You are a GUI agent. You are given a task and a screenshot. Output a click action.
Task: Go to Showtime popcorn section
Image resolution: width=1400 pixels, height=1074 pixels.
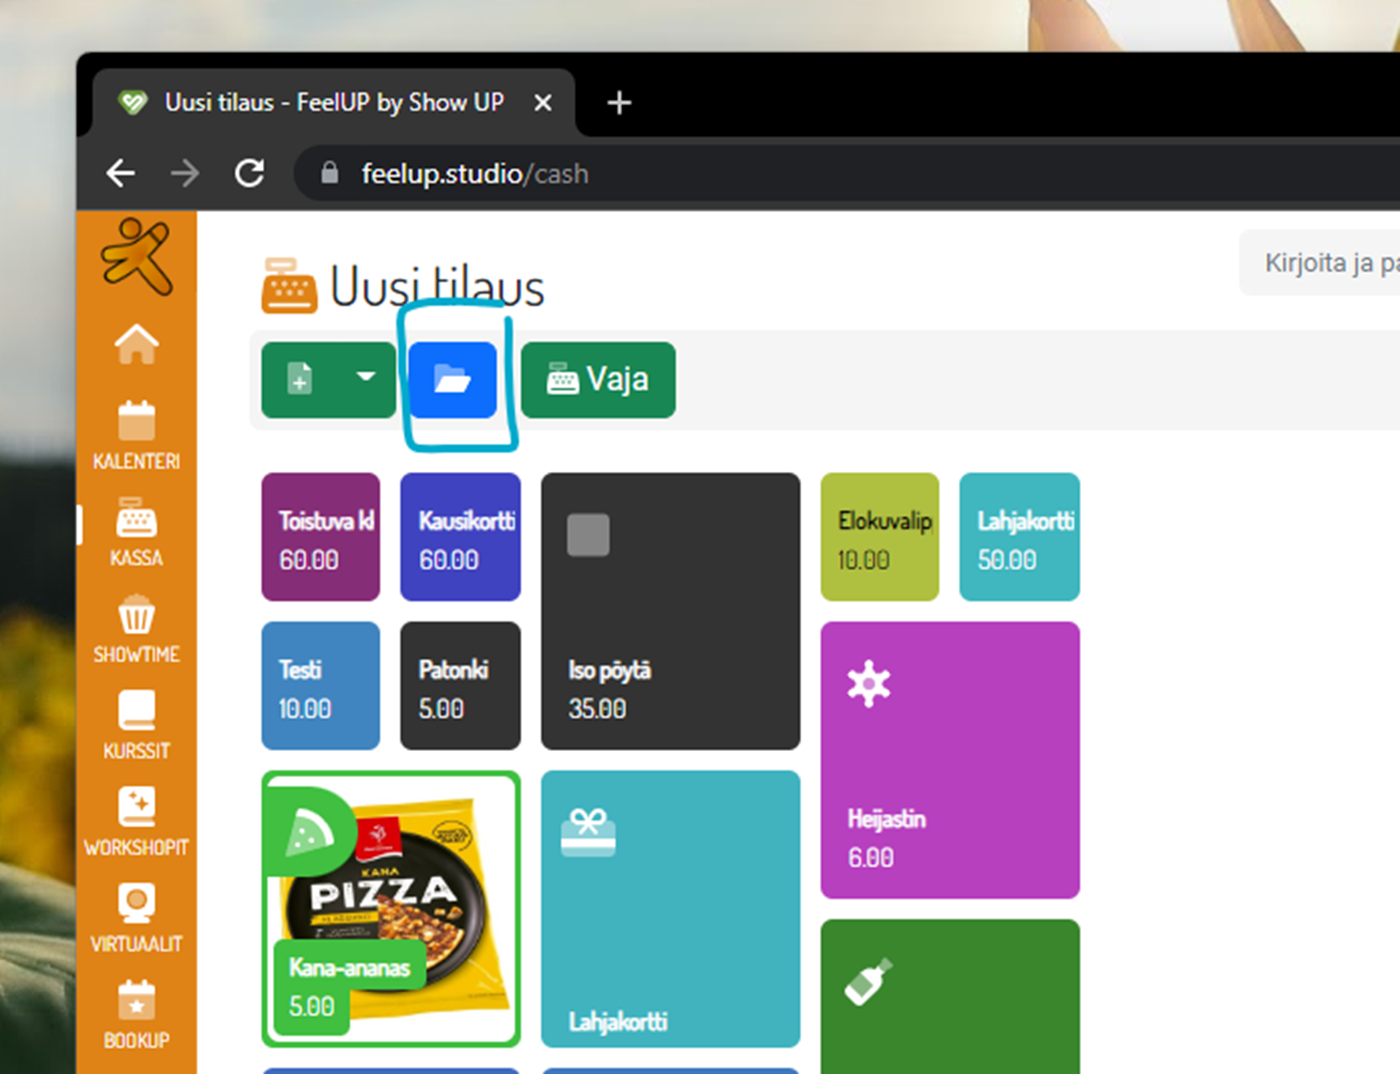(x=136, y=629)
